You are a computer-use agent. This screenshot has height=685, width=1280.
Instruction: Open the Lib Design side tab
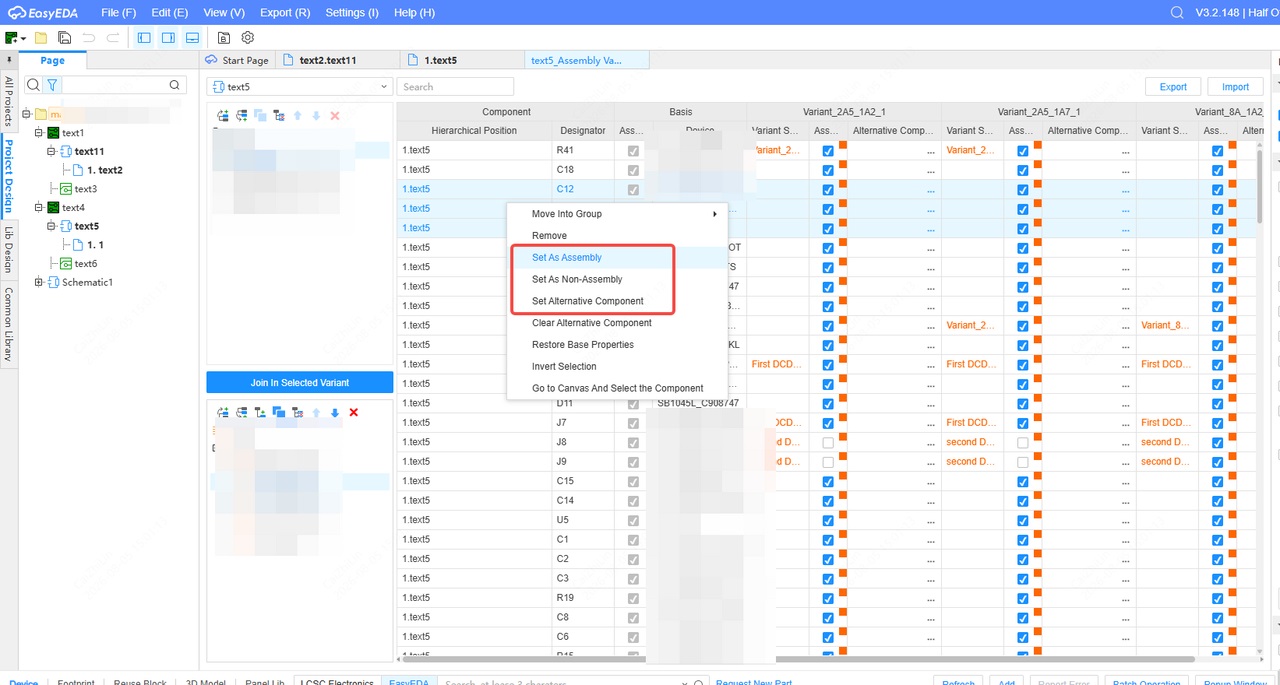[9, 250]
